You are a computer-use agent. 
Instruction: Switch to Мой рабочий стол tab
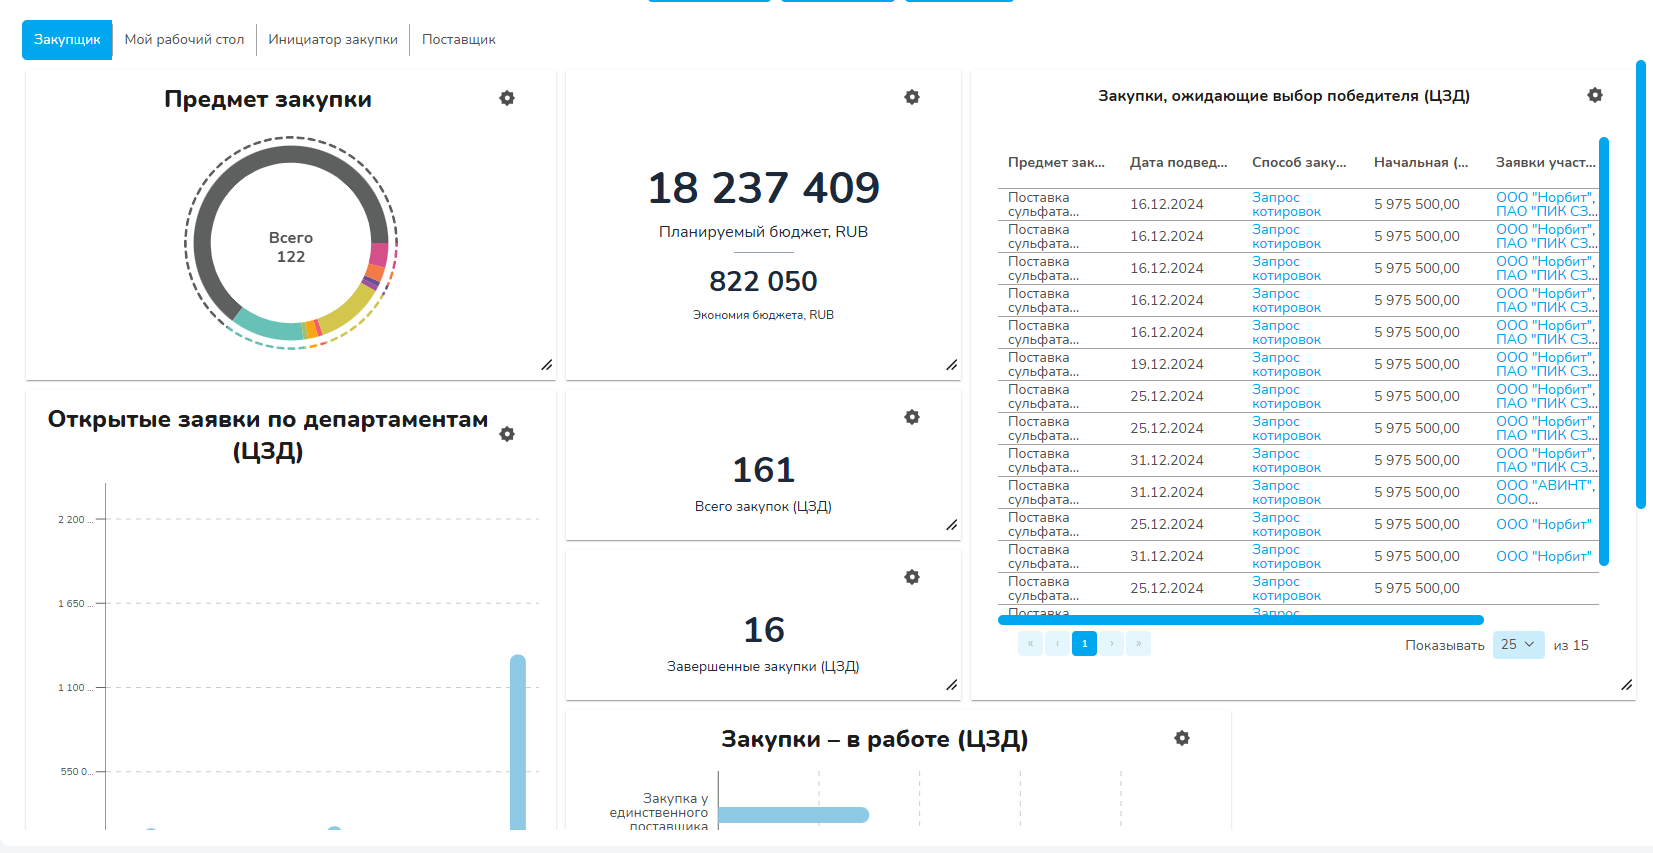pos(184,40)
